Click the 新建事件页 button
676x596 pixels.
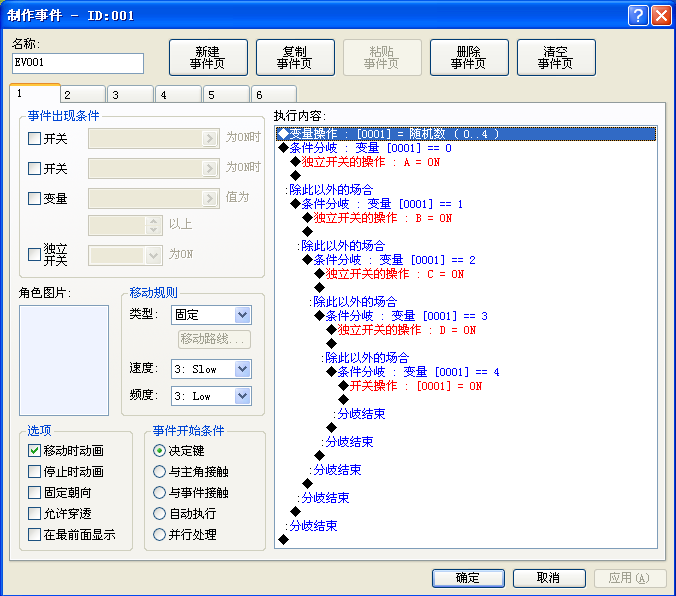tap(208, 58)
